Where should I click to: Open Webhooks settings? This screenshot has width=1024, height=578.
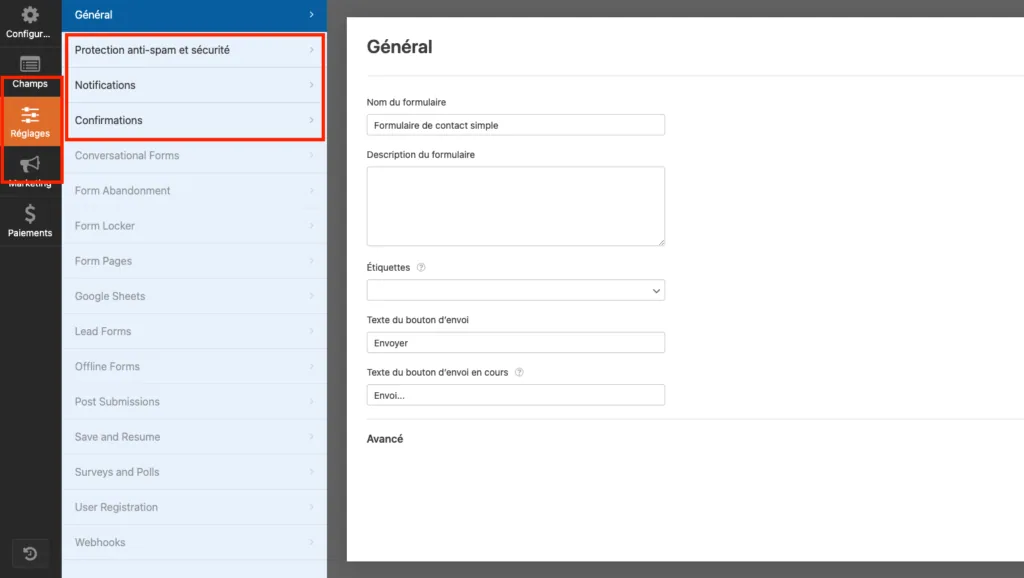pos(194,543)
